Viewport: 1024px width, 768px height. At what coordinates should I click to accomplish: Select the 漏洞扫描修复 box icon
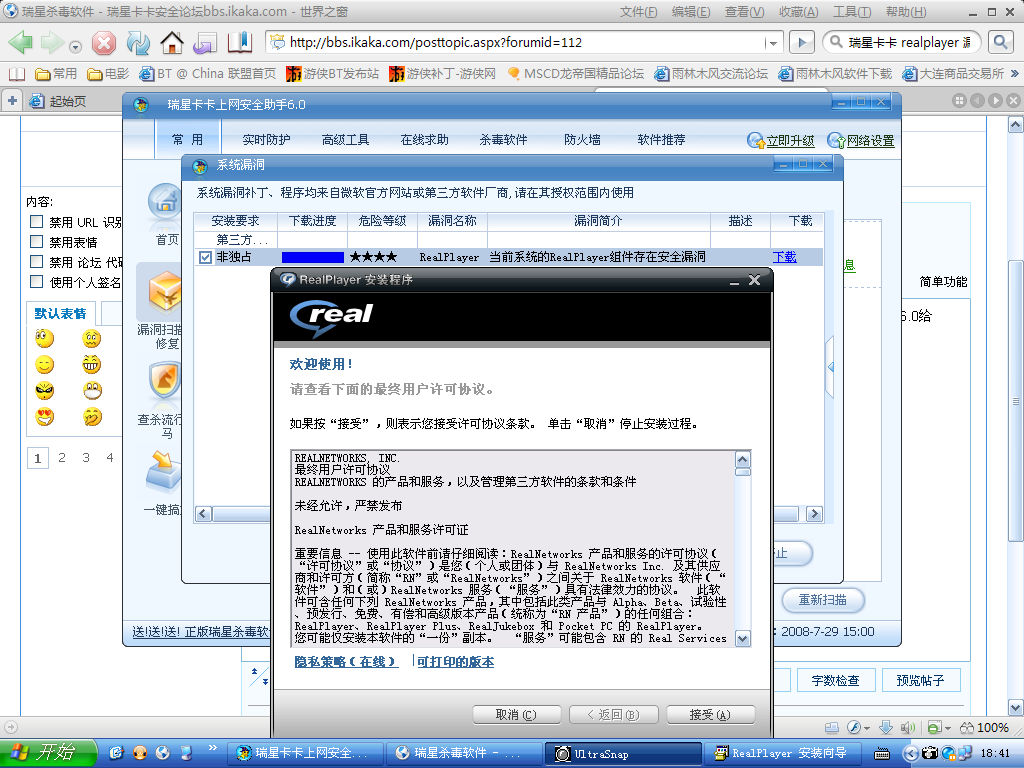coord(165,291)
